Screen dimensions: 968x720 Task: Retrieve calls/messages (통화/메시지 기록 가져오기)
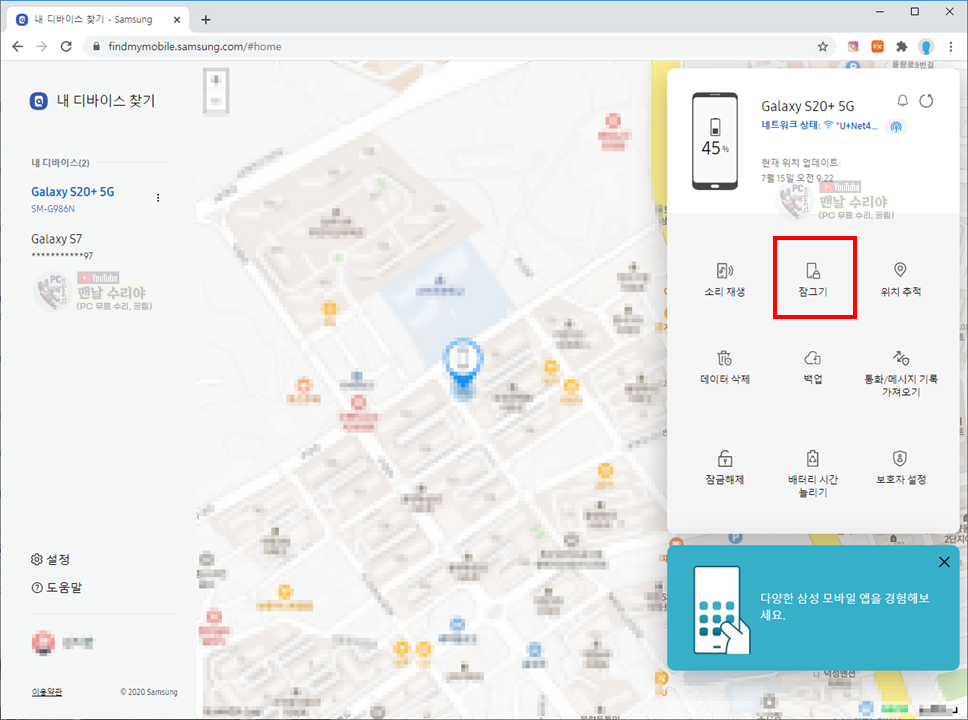tap(901, 374)
